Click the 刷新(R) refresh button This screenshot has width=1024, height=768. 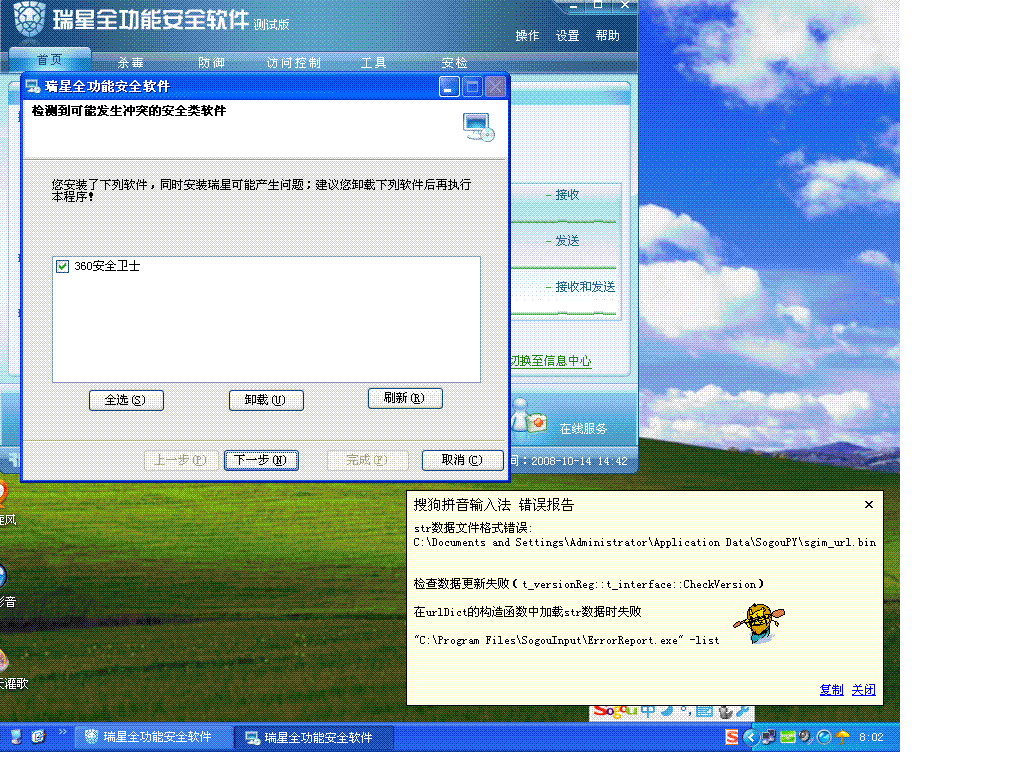tap(405, 398)
